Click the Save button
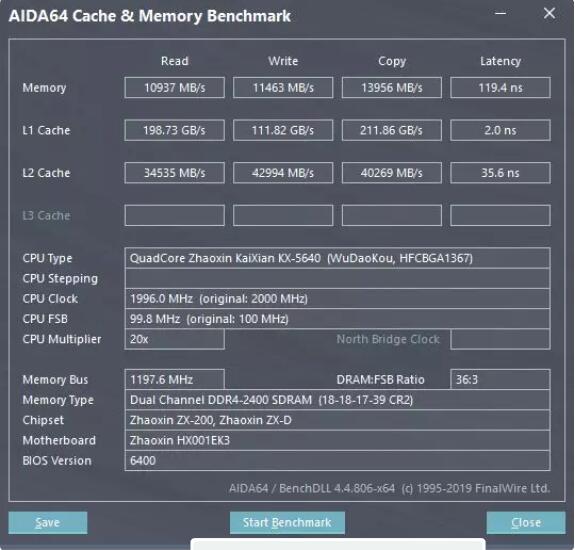 48,522
